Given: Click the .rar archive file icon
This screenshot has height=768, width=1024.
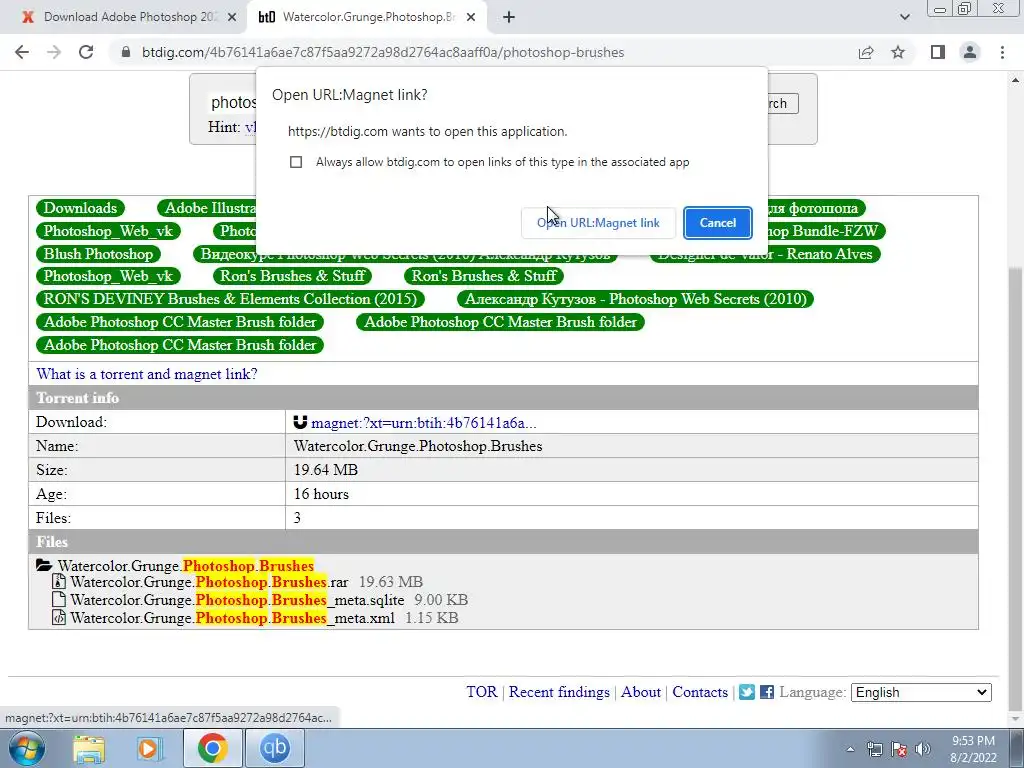Looking at the screenshot, I should coord(59,581).
